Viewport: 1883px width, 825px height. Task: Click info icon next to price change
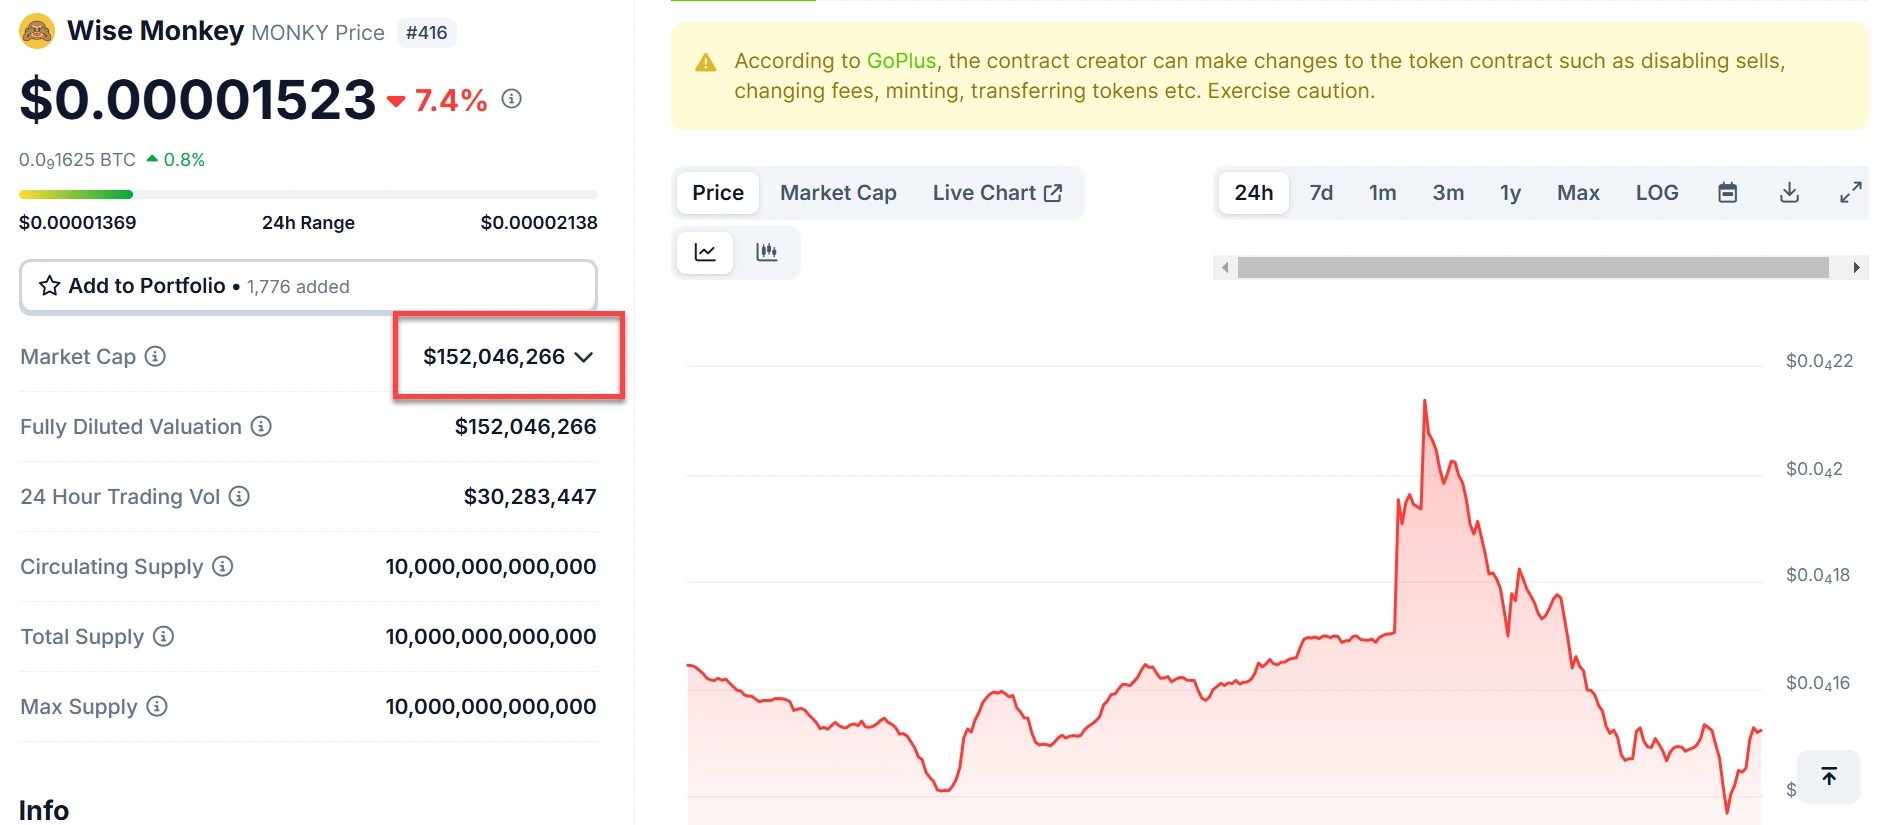pos(512,99)
